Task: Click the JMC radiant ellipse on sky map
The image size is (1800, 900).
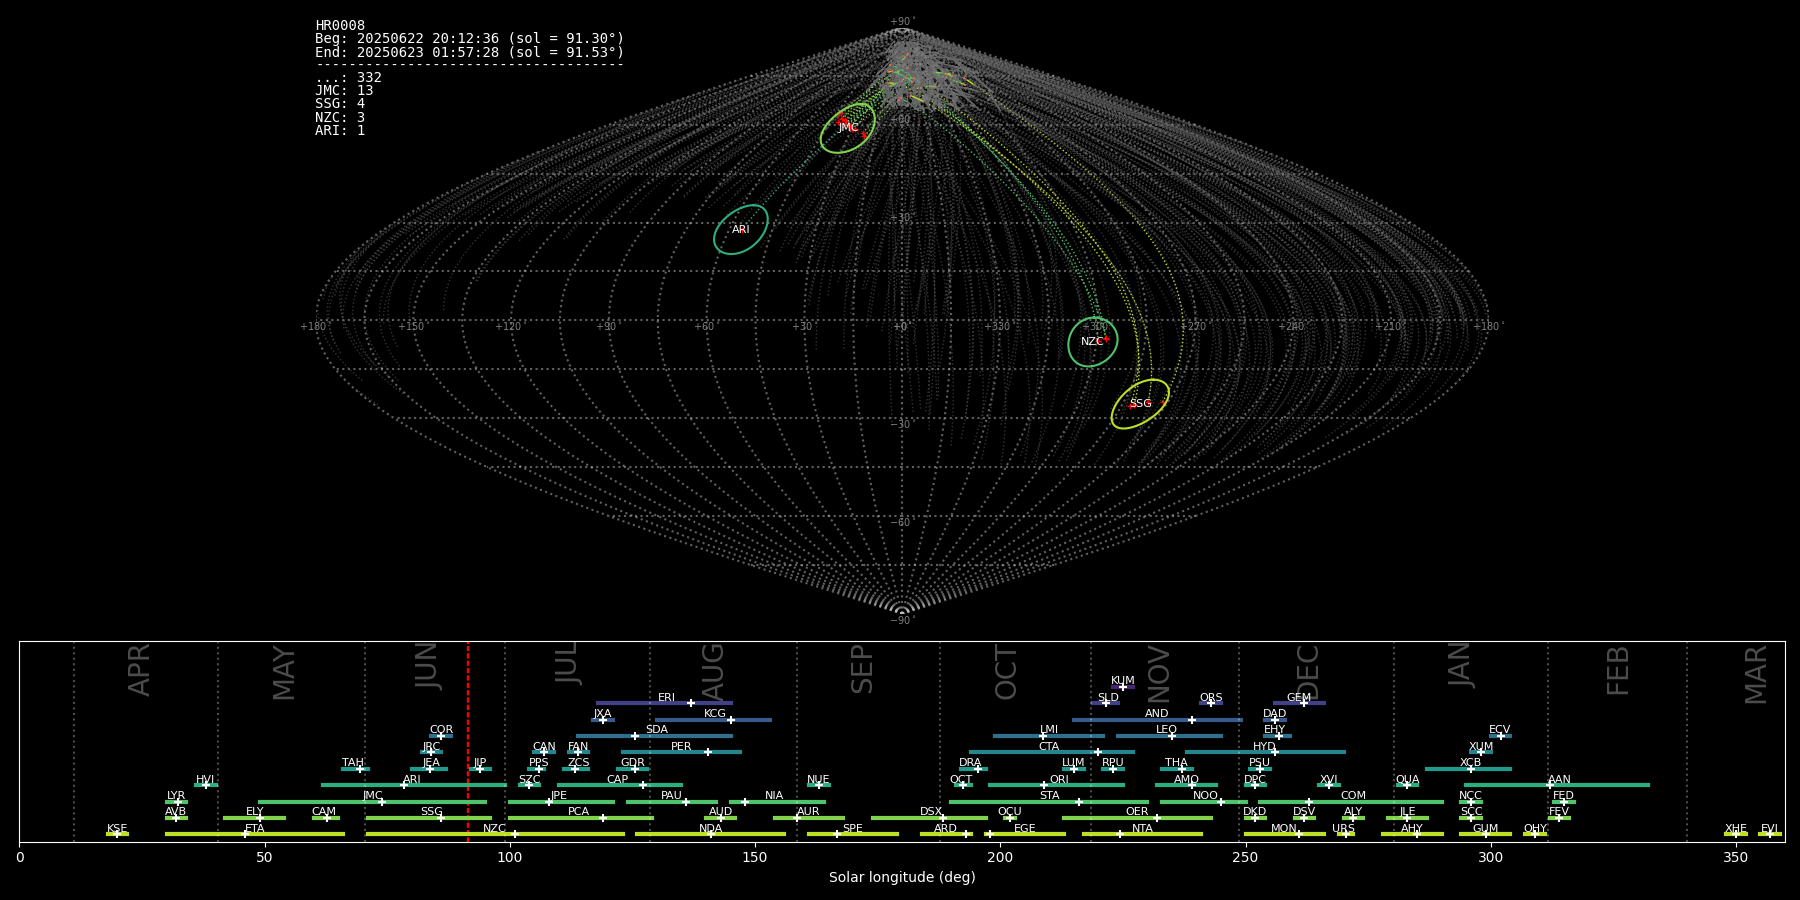Action: coord(848,128)
